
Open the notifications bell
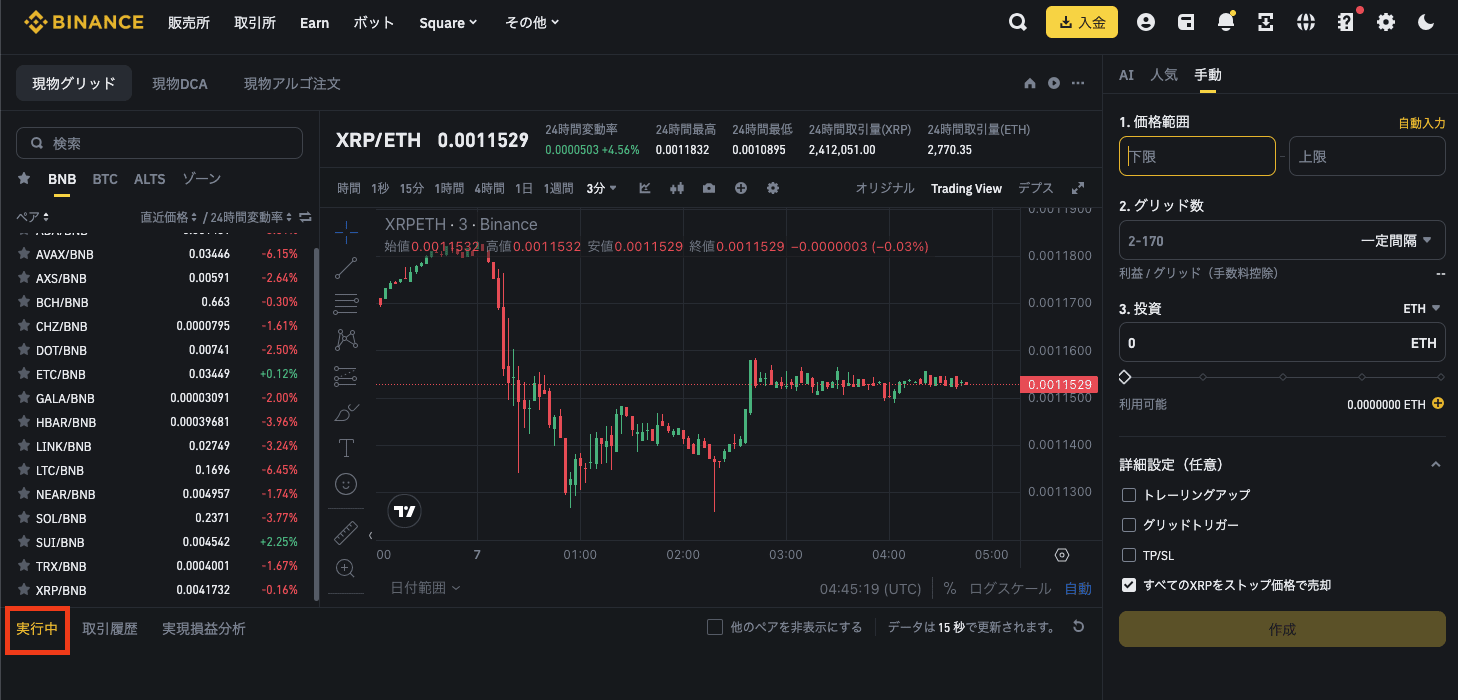tap(1226, 22)
